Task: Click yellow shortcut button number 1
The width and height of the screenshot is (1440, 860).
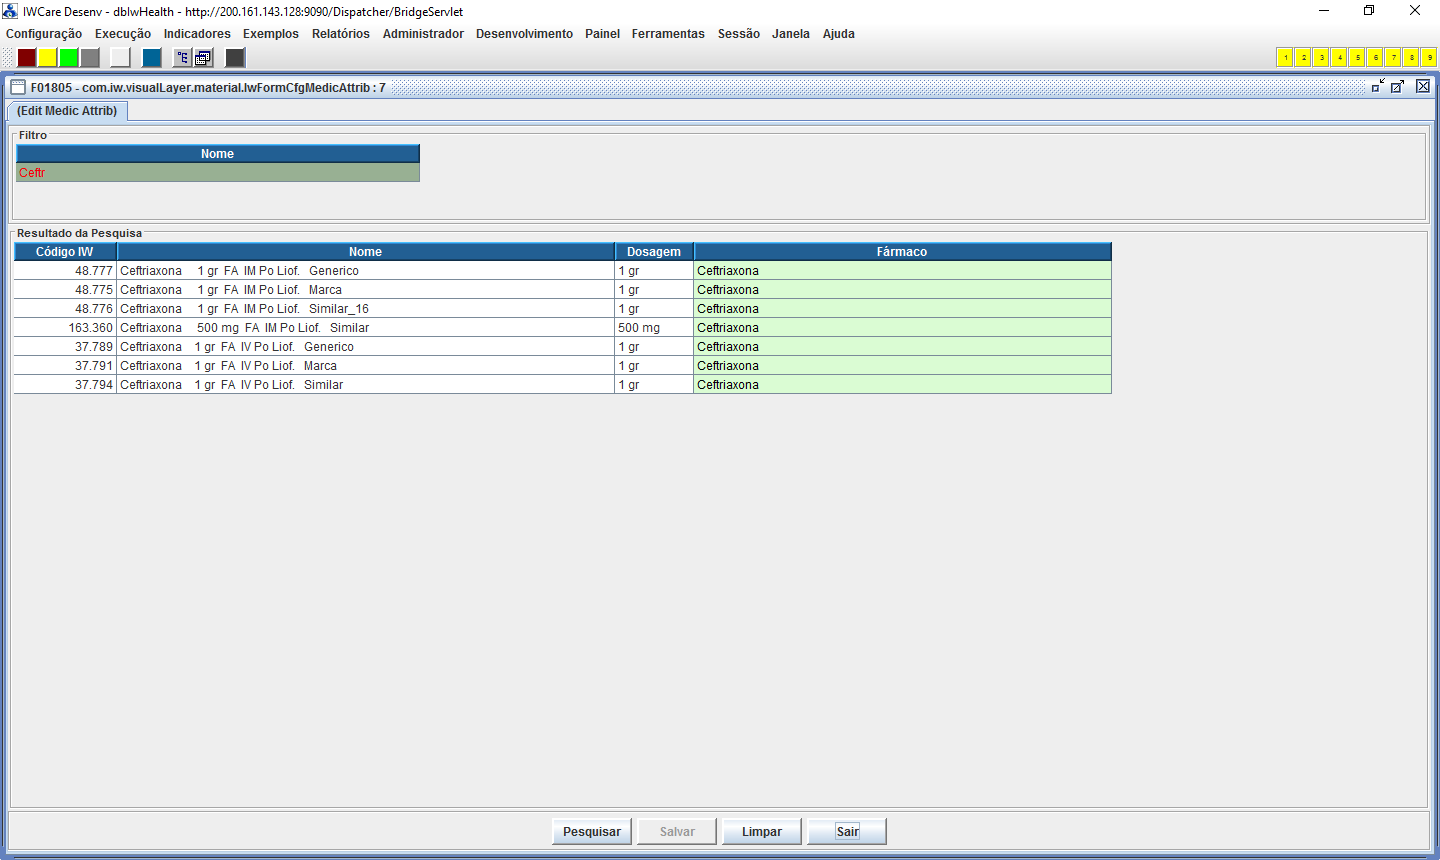Action: (x=1285, y=58)
